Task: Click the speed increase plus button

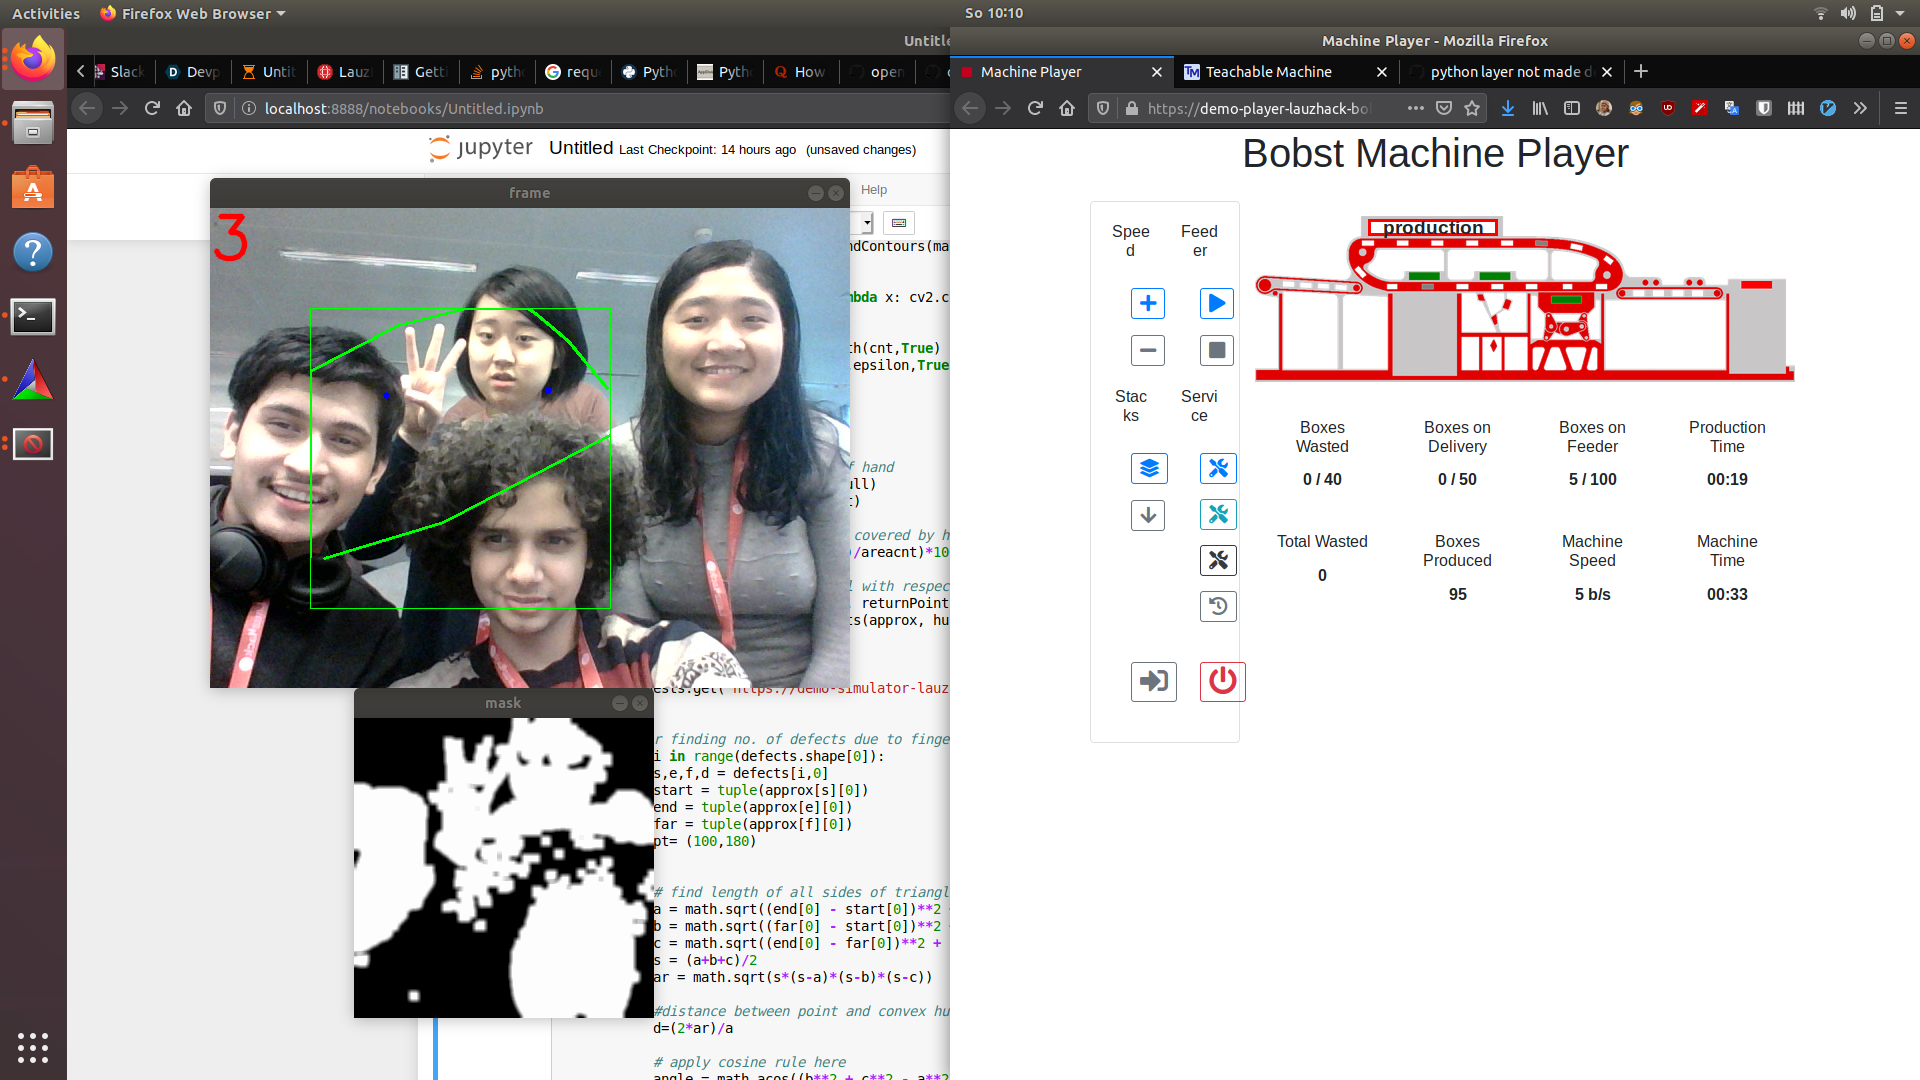Action: (1148, 303)
